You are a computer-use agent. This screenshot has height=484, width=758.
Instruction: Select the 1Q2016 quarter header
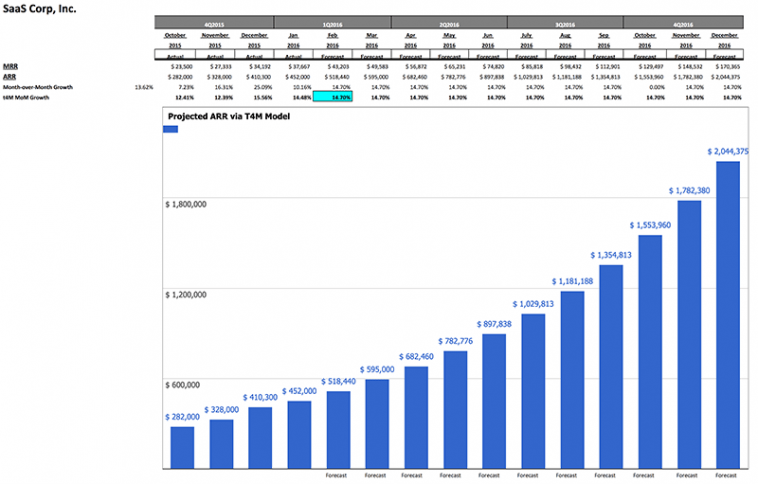331,20
